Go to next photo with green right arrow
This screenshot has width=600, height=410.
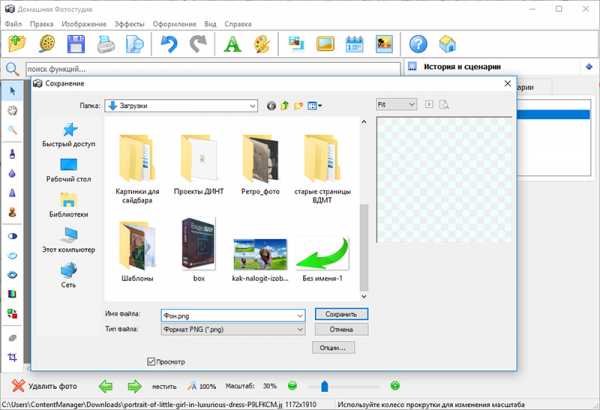[x=133, y=386]
